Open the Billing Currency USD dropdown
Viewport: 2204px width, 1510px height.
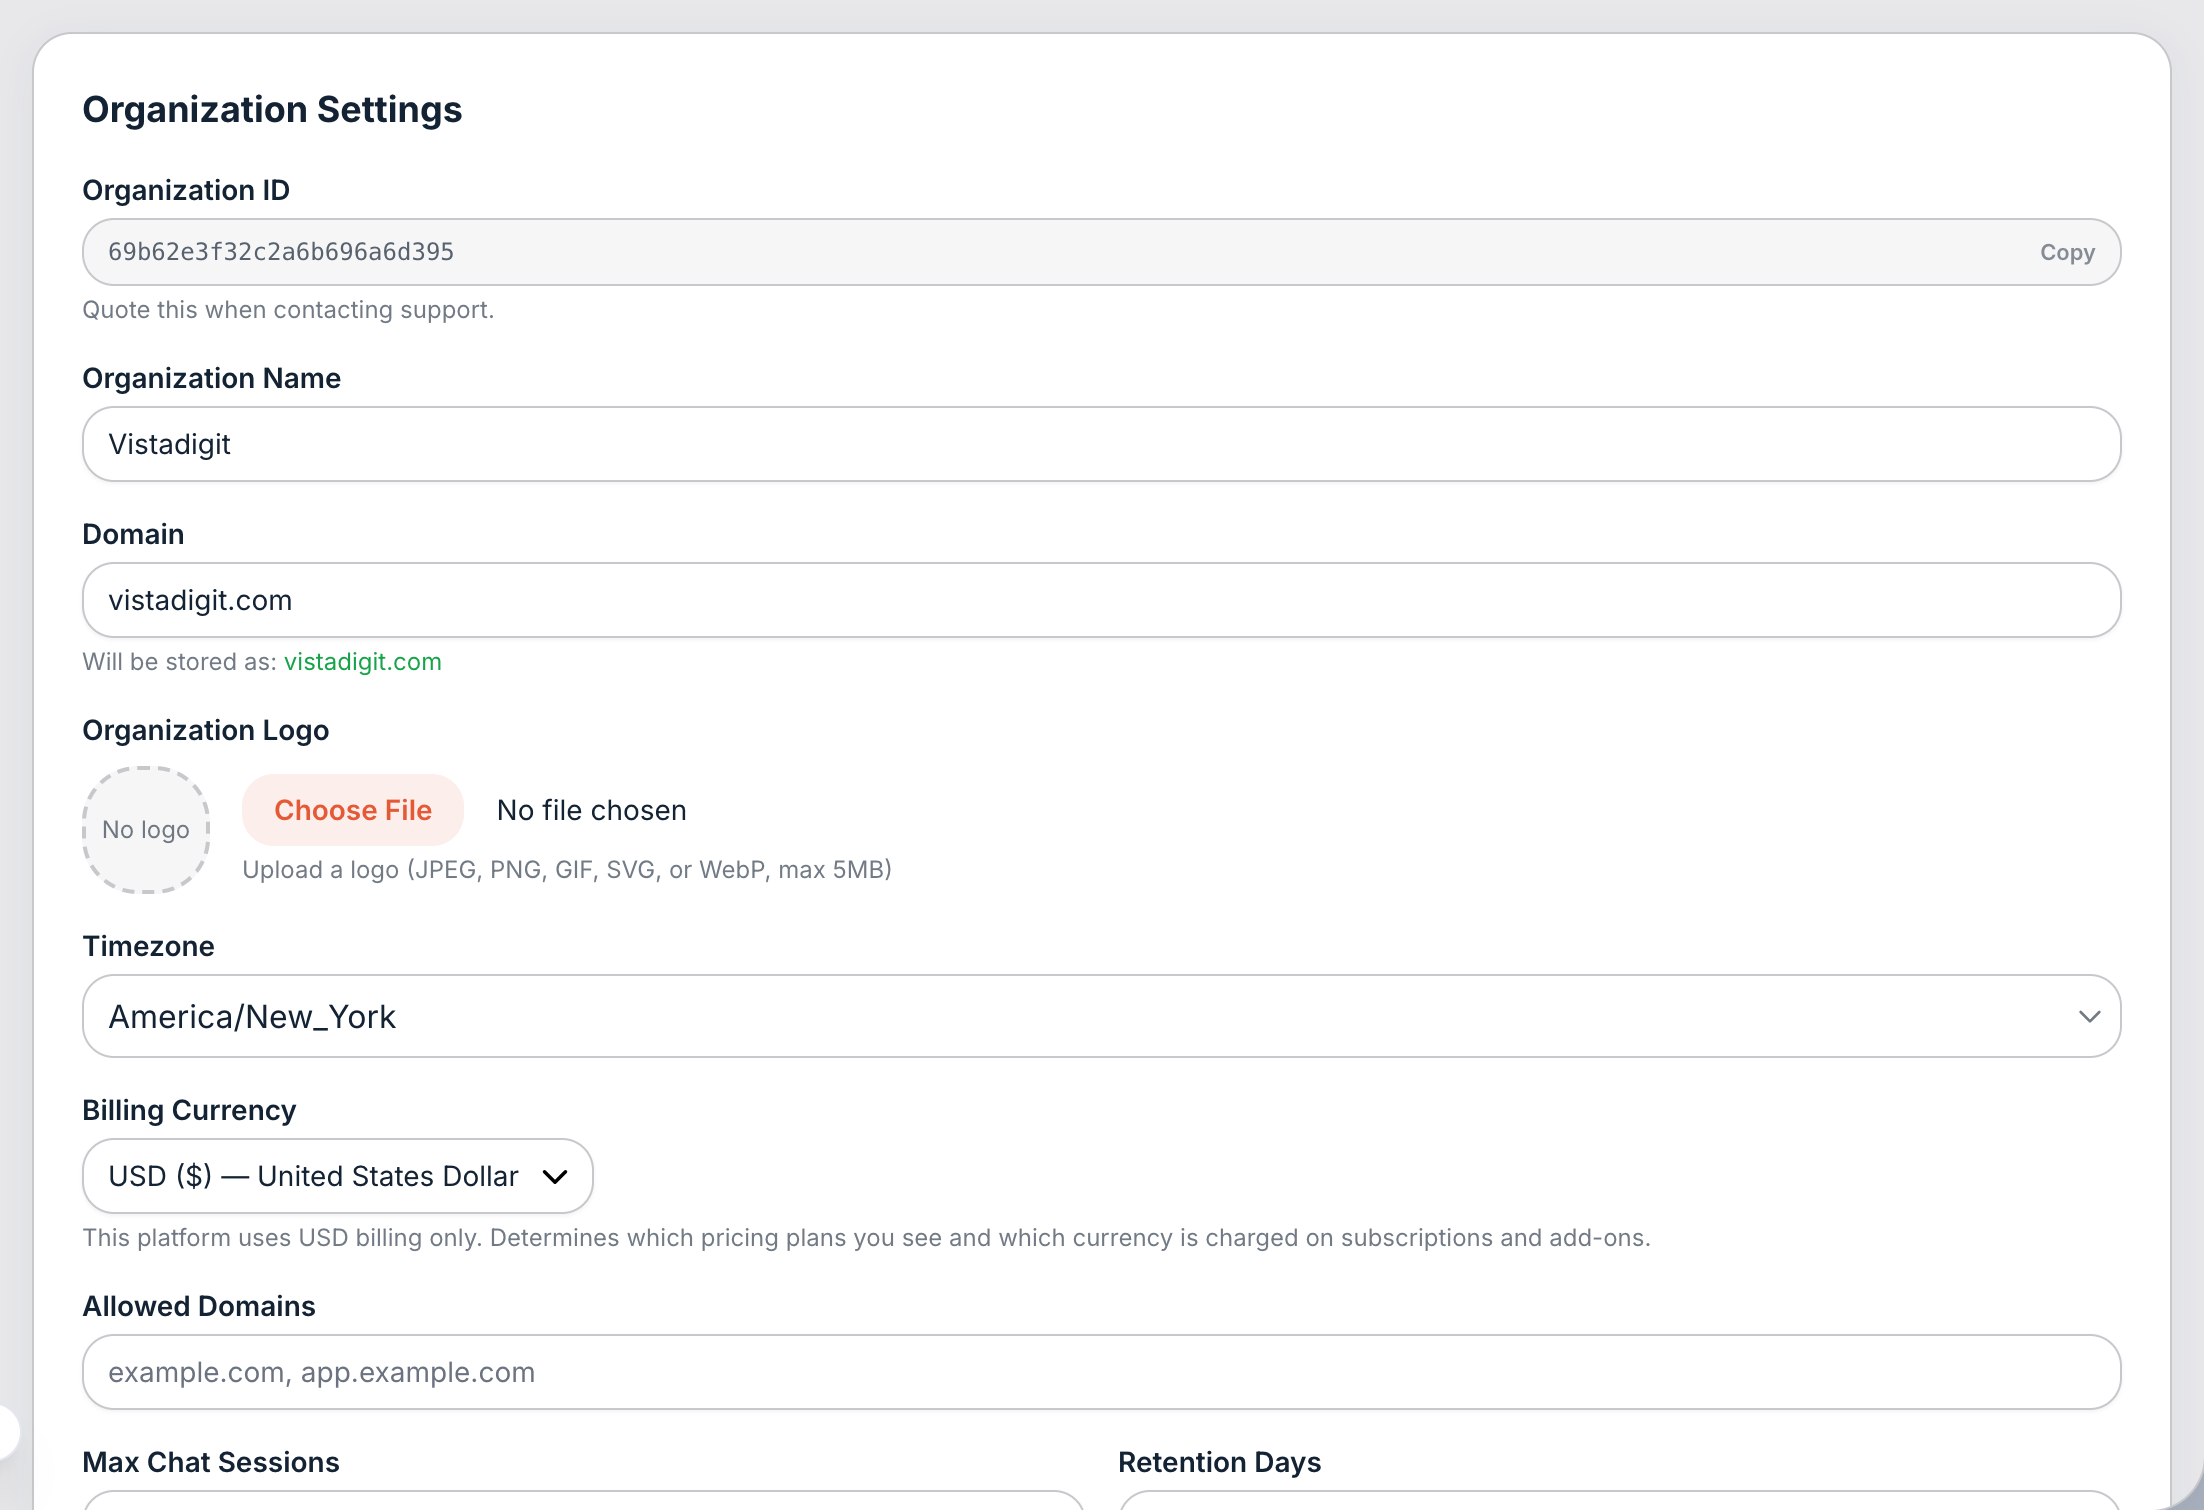point(337,1176)
